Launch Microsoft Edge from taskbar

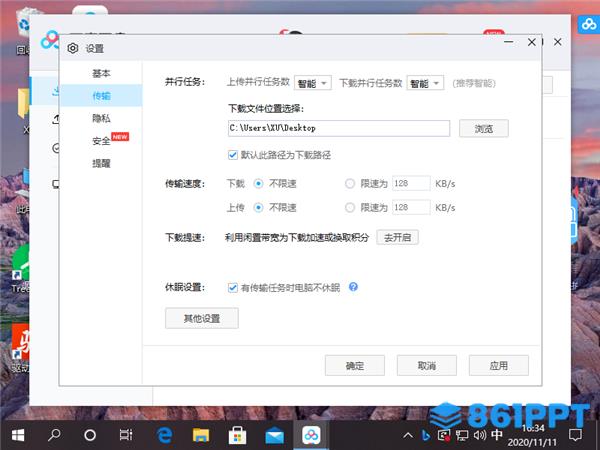point(165,435)
